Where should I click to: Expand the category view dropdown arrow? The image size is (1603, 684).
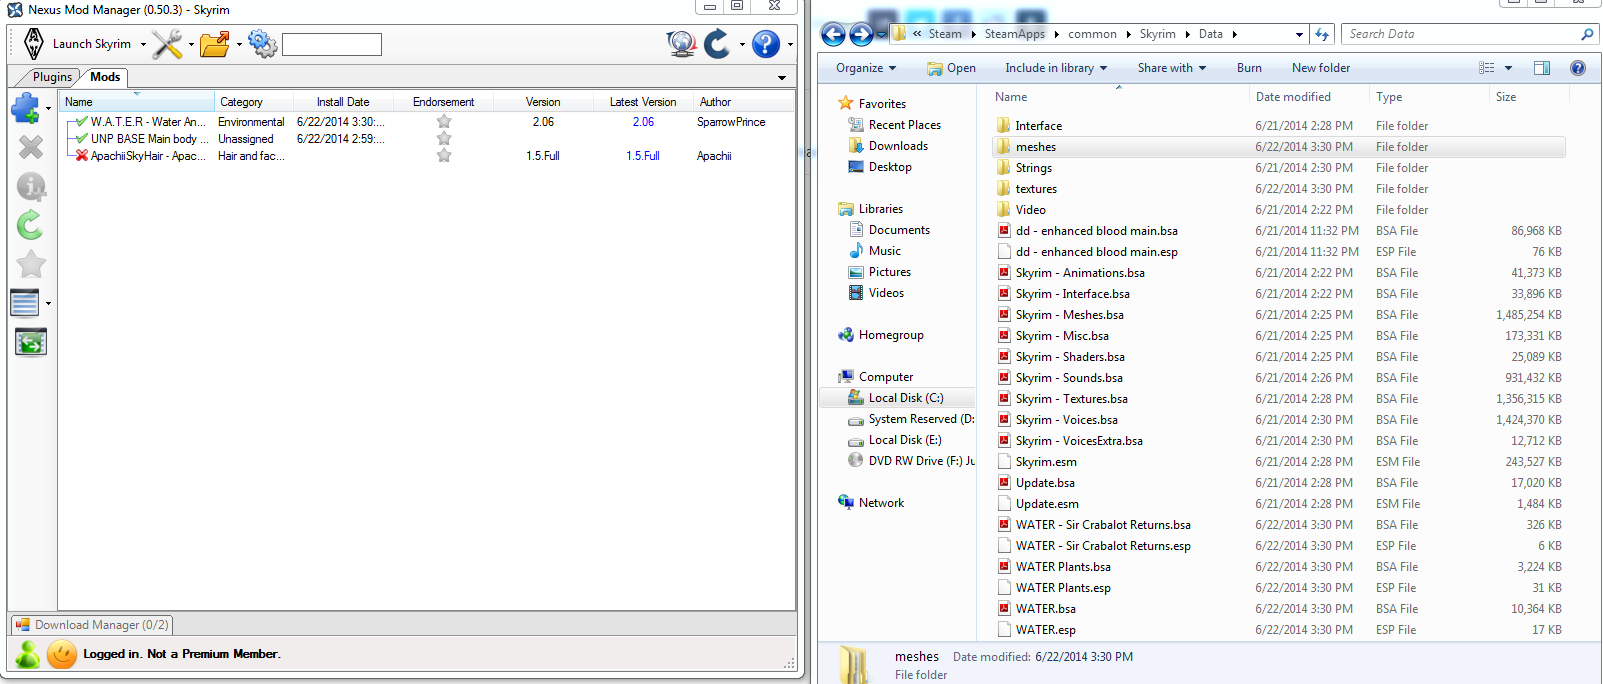click(48, 303)
